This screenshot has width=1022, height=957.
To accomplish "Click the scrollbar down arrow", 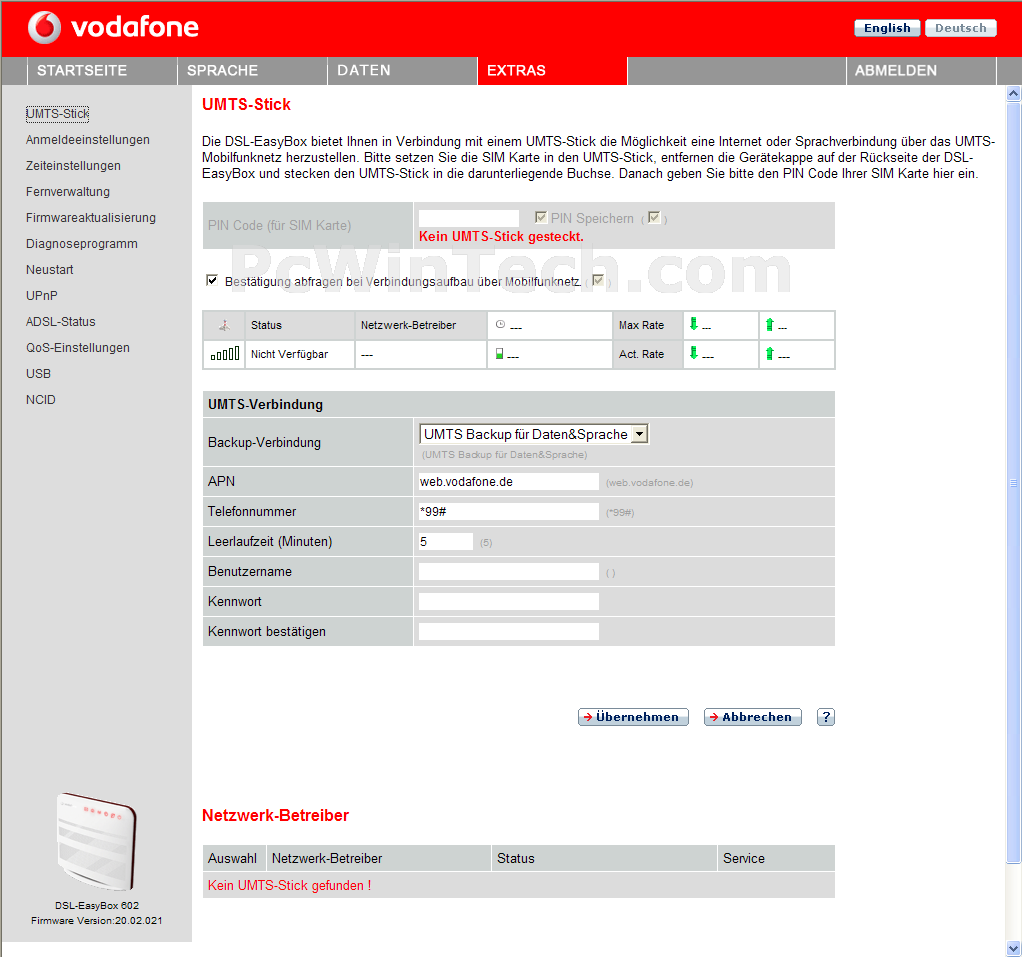I will click(x=1014, y=949).
